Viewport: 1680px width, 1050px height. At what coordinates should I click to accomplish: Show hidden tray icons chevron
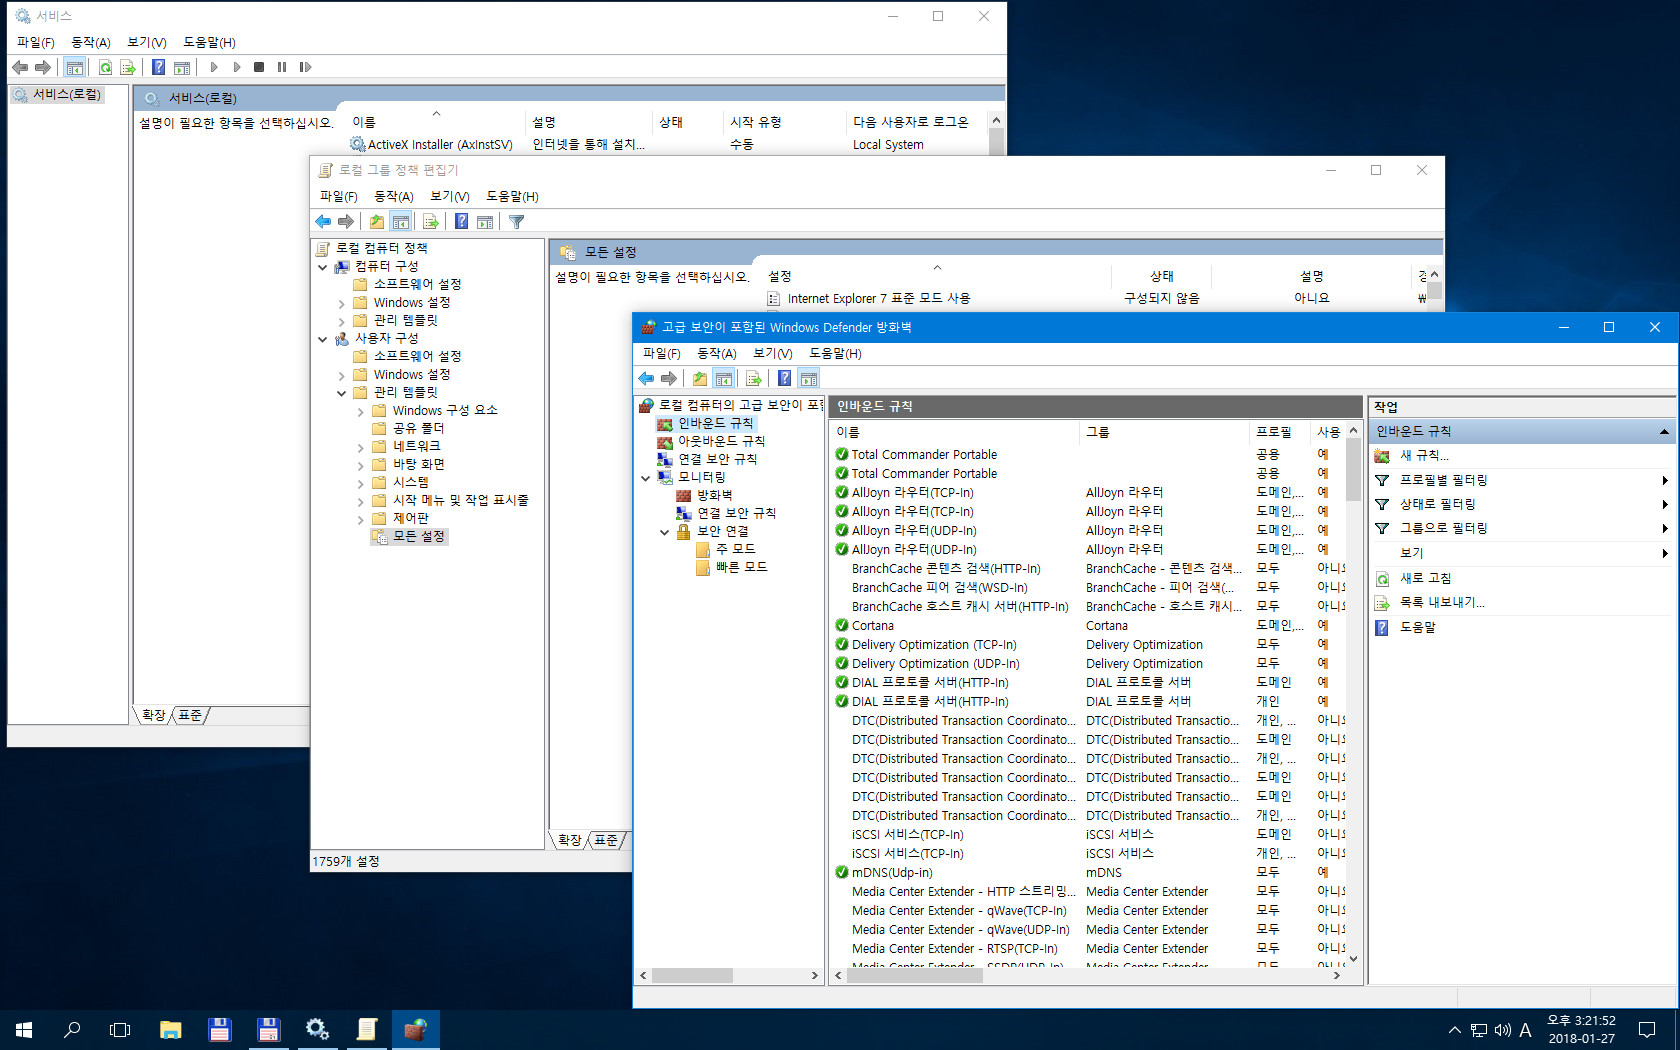pos(1455,1030)
